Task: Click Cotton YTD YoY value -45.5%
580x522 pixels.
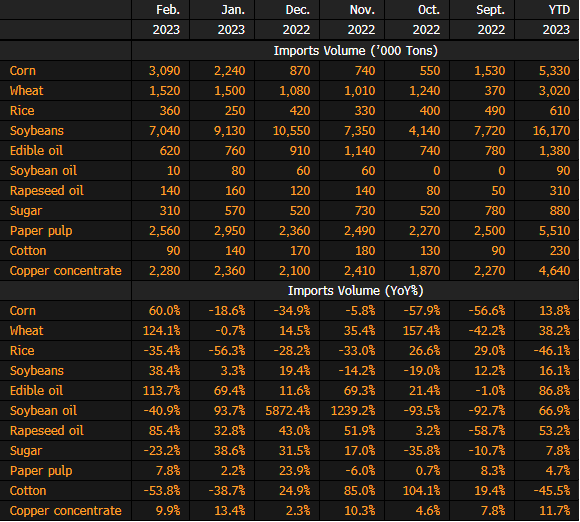Action: coord(552,491)
